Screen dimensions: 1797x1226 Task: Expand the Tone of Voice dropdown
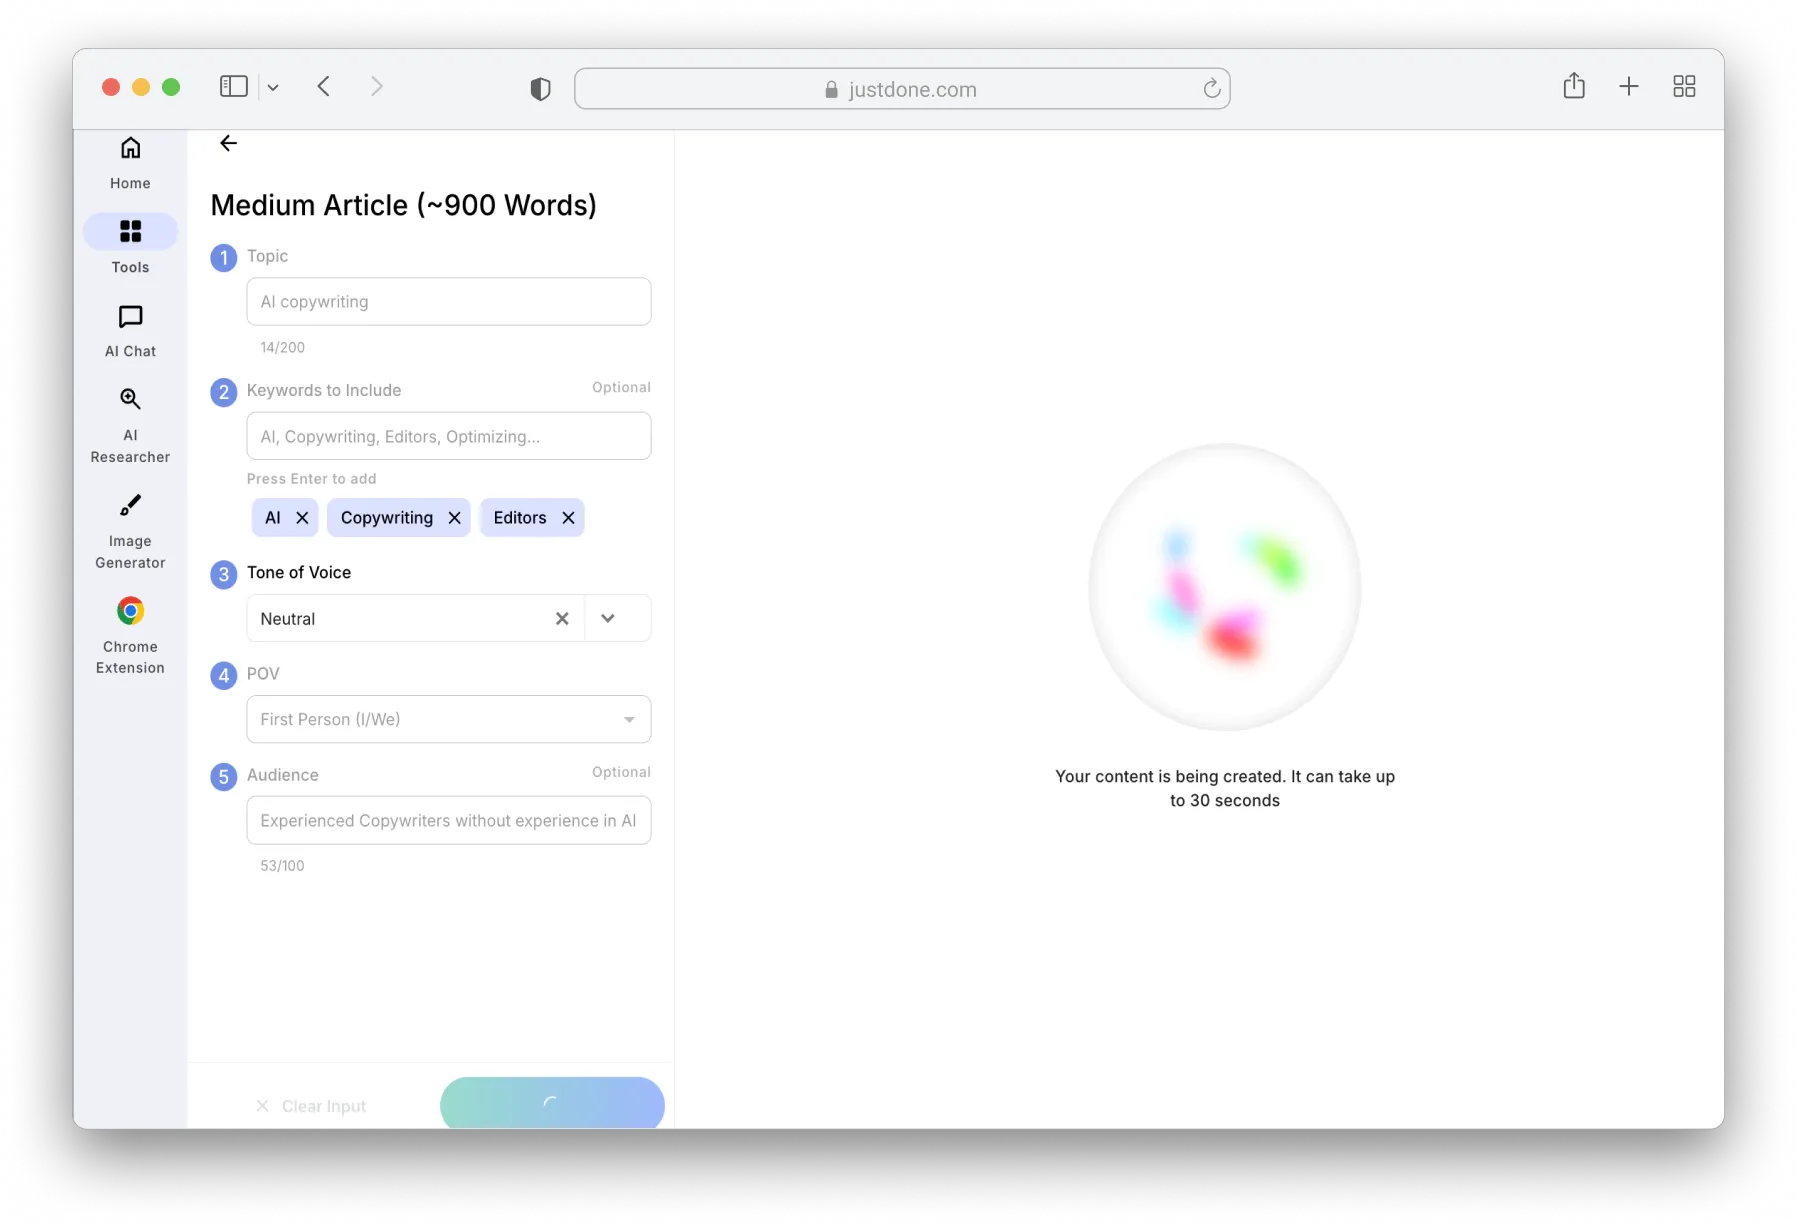coord(608,619)
